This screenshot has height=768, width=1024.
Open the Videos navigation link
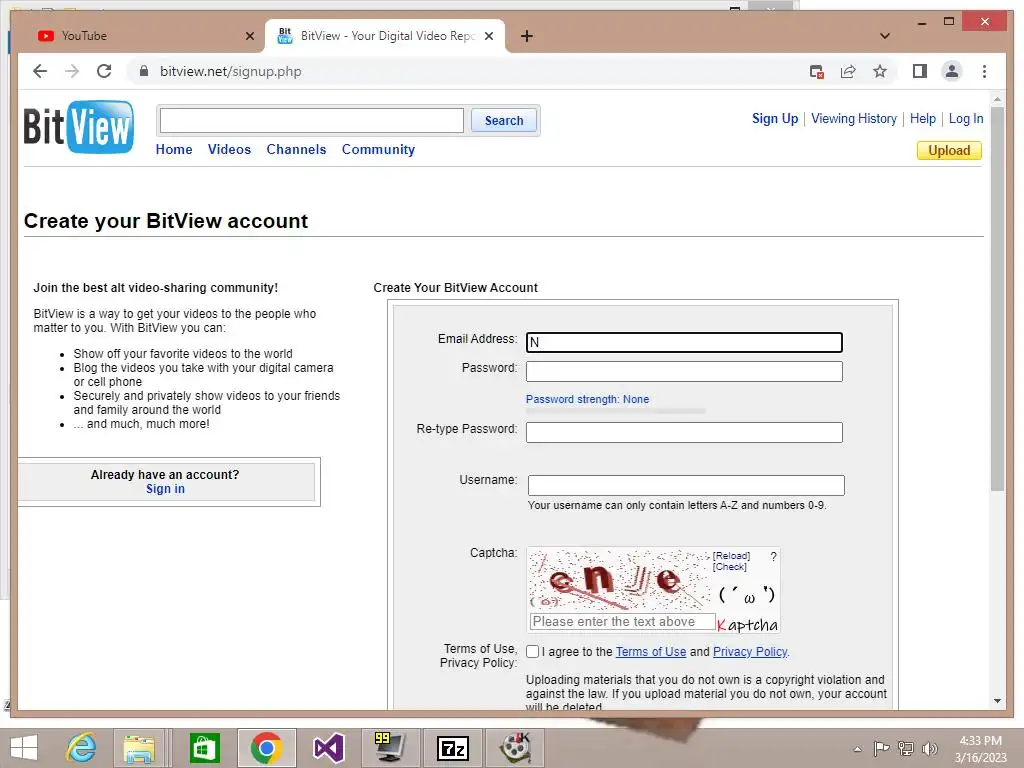click(x=229, y=150)
